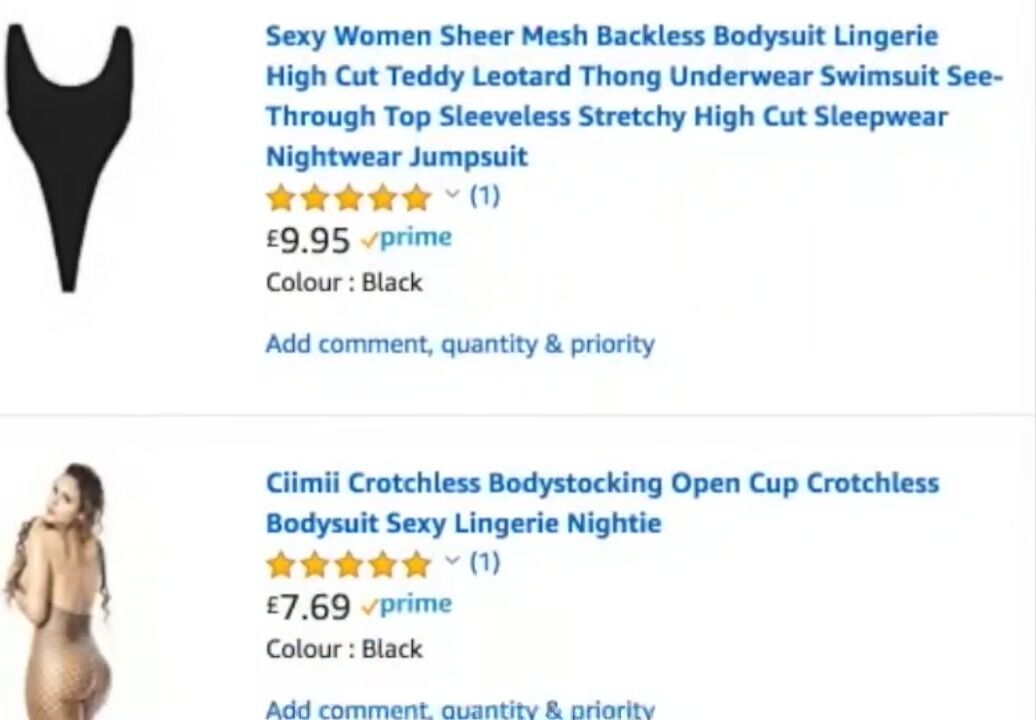Add comment, quantity & priority for Ciimii Bodystocking
Viewport: 1036px width, 720px height.
tap(460, 709)
